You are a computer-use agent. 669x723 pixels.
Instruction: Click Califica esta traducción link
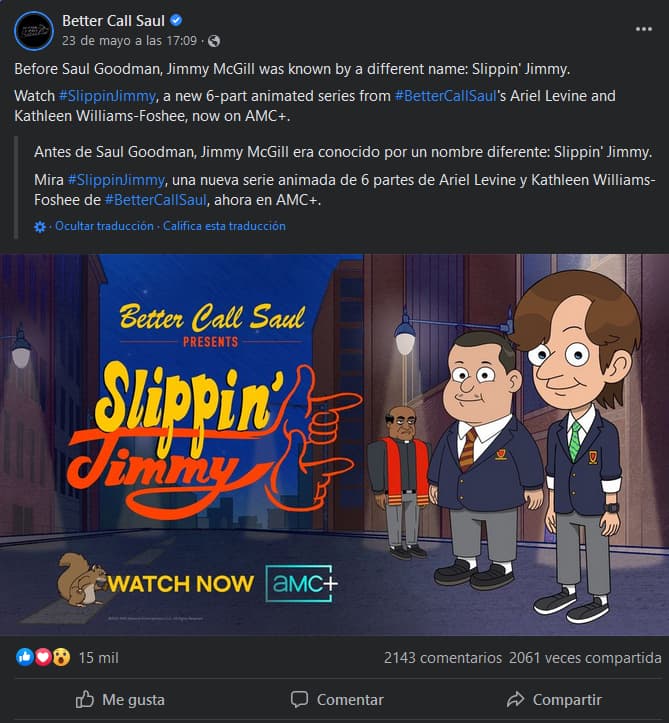224,226
